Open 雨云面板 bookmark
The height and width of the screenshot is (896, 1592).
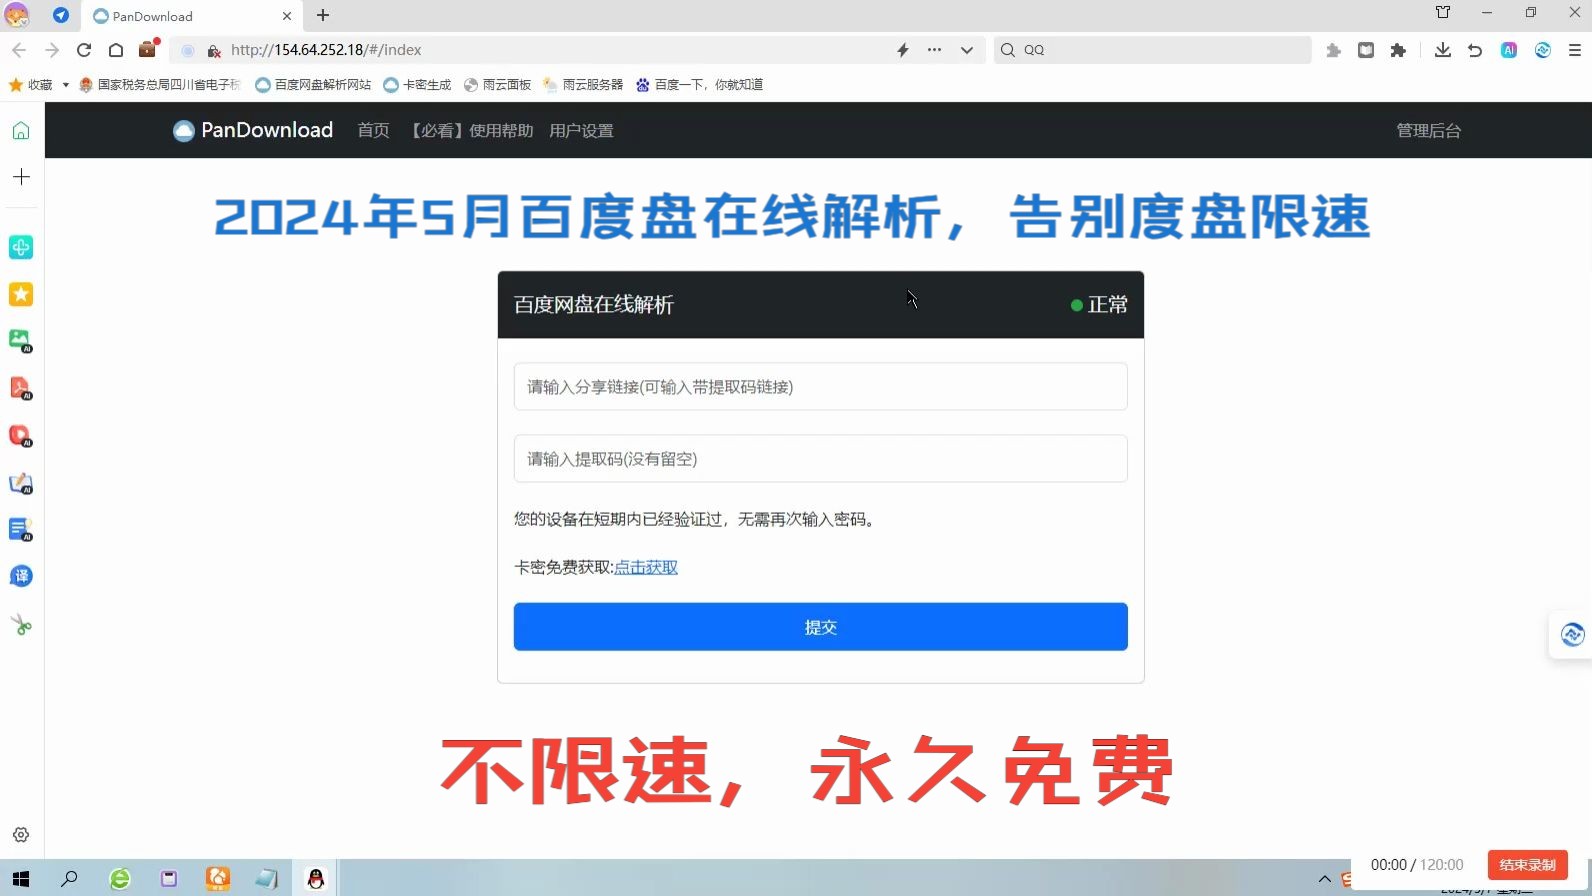pyautogui.click(x=497, y=85)
